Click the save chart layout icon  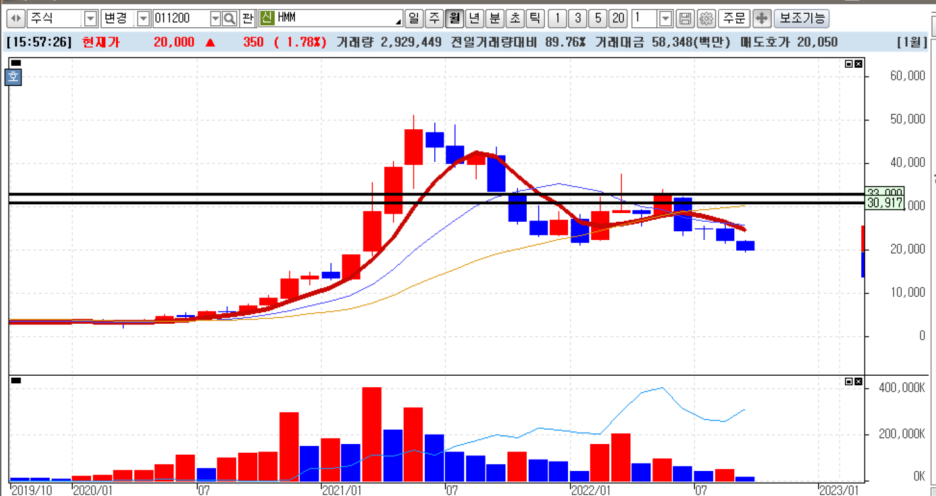click(x=686, y=19)
